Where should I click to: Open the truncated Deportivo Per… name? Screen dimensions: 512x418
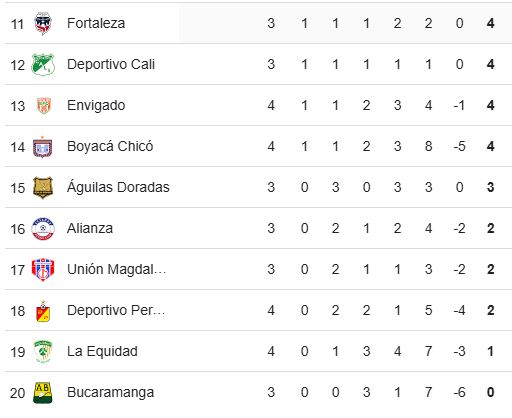[116, 310]
